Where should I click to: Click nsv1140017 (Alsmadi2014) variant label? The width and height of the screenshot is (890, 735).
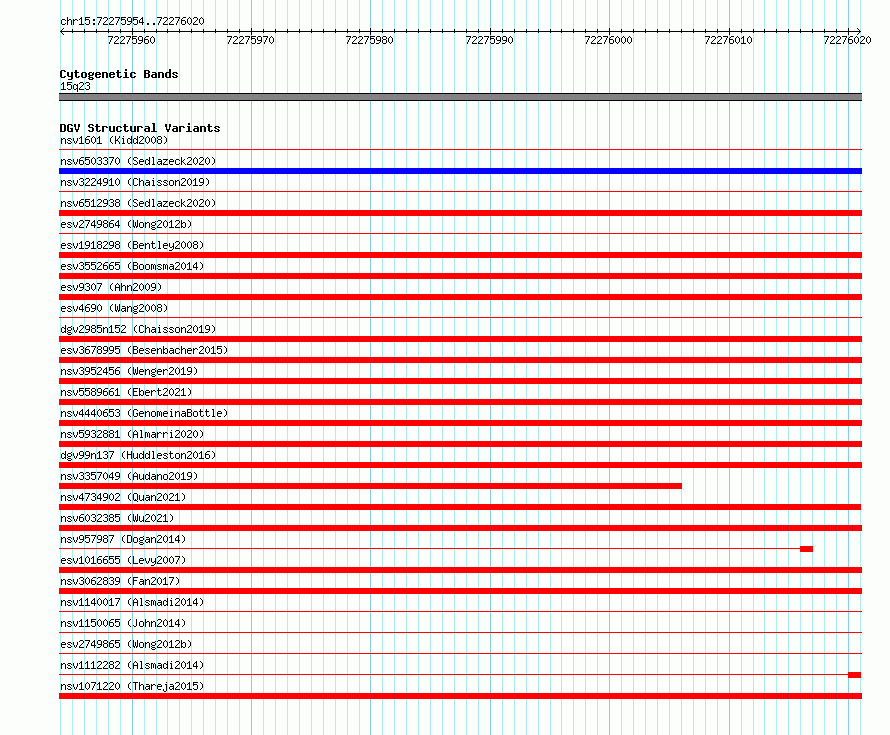[x=132, y=602]
